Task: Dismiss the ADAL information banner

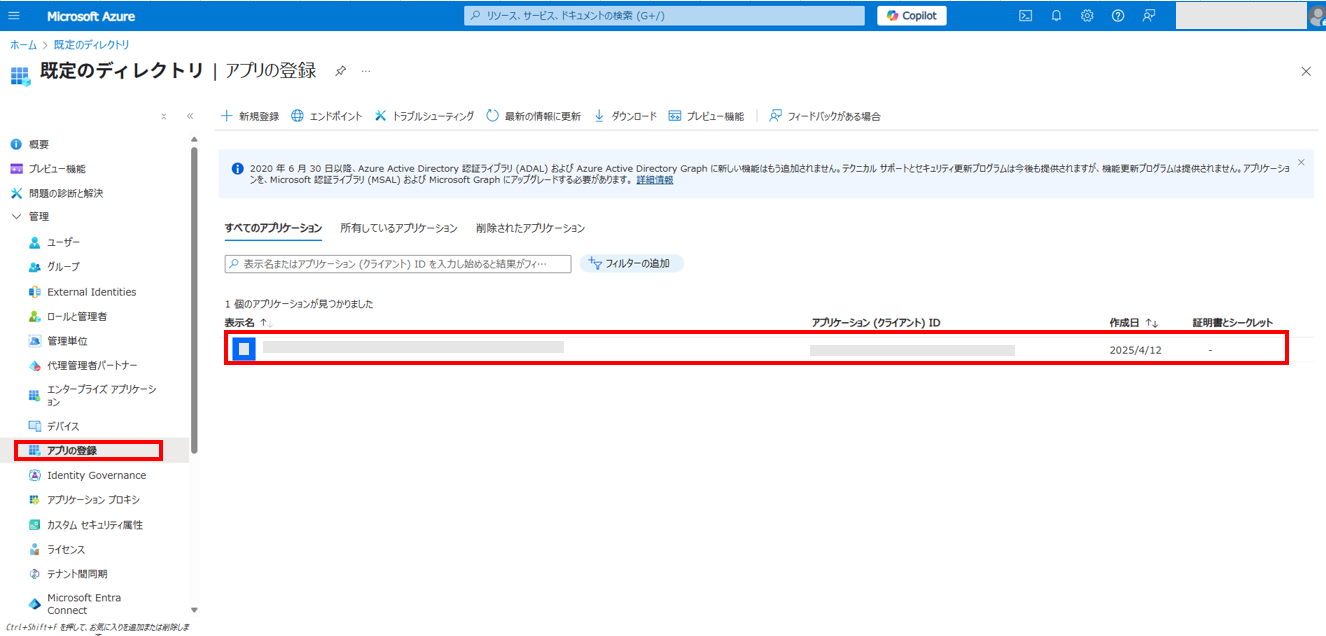Action: 1301,161
